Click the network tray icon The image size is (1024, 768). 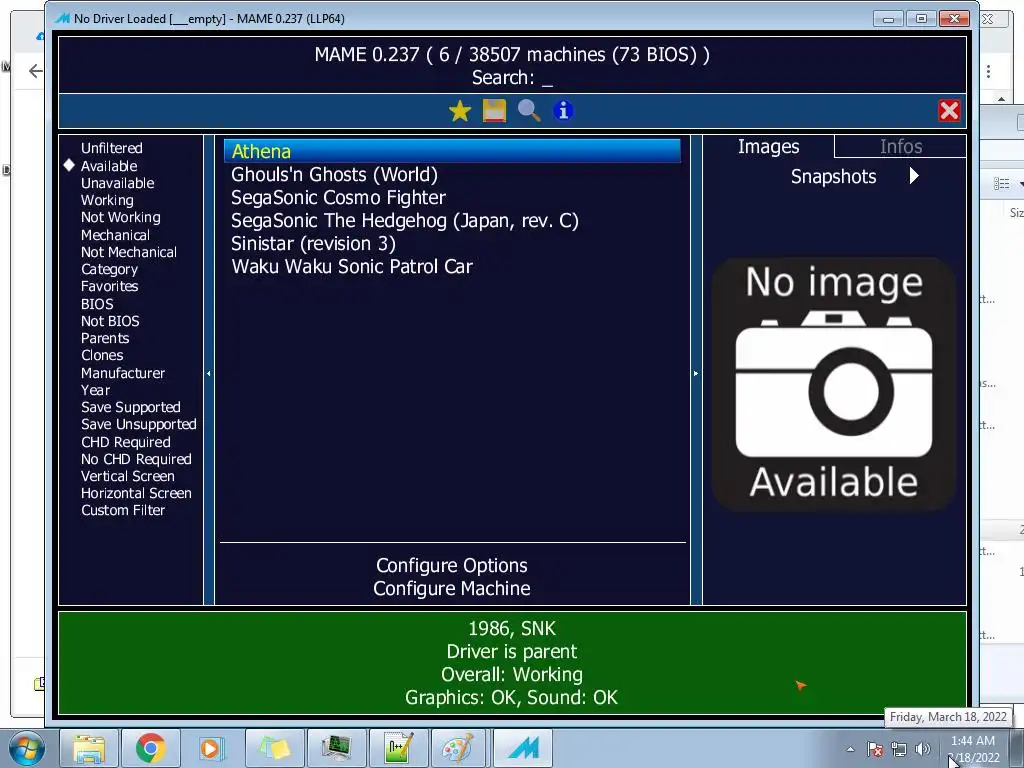[x=899, y=749]
